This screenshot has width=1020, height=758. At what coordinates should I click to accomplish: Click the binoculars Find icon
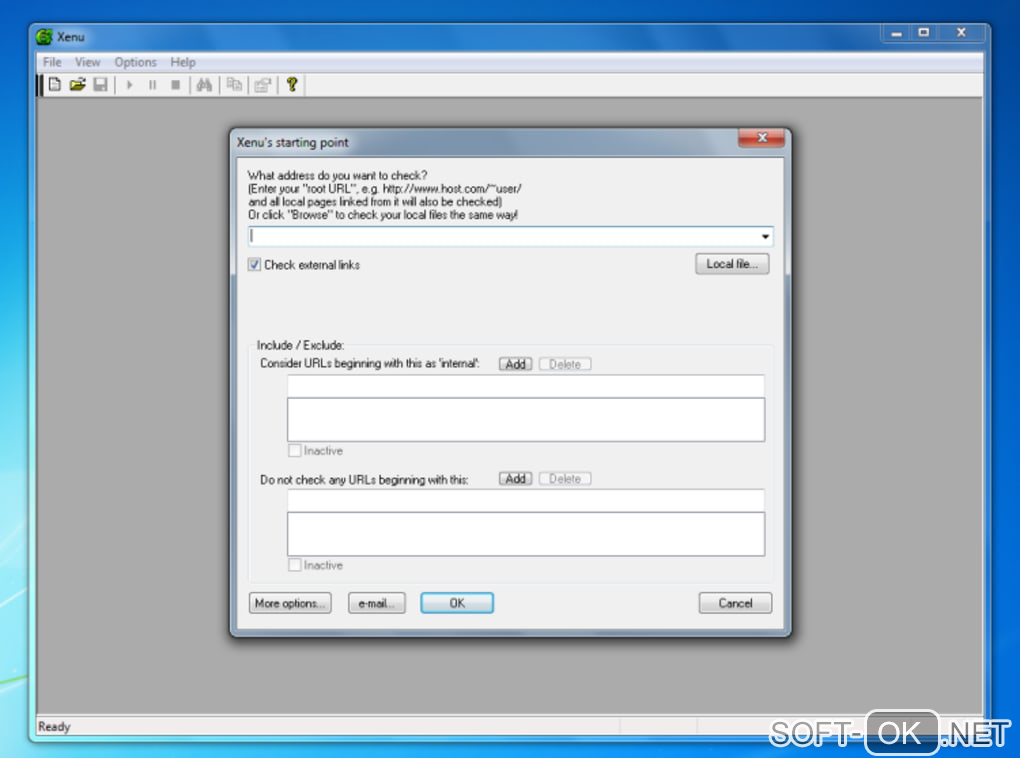(x=204, y=85)
